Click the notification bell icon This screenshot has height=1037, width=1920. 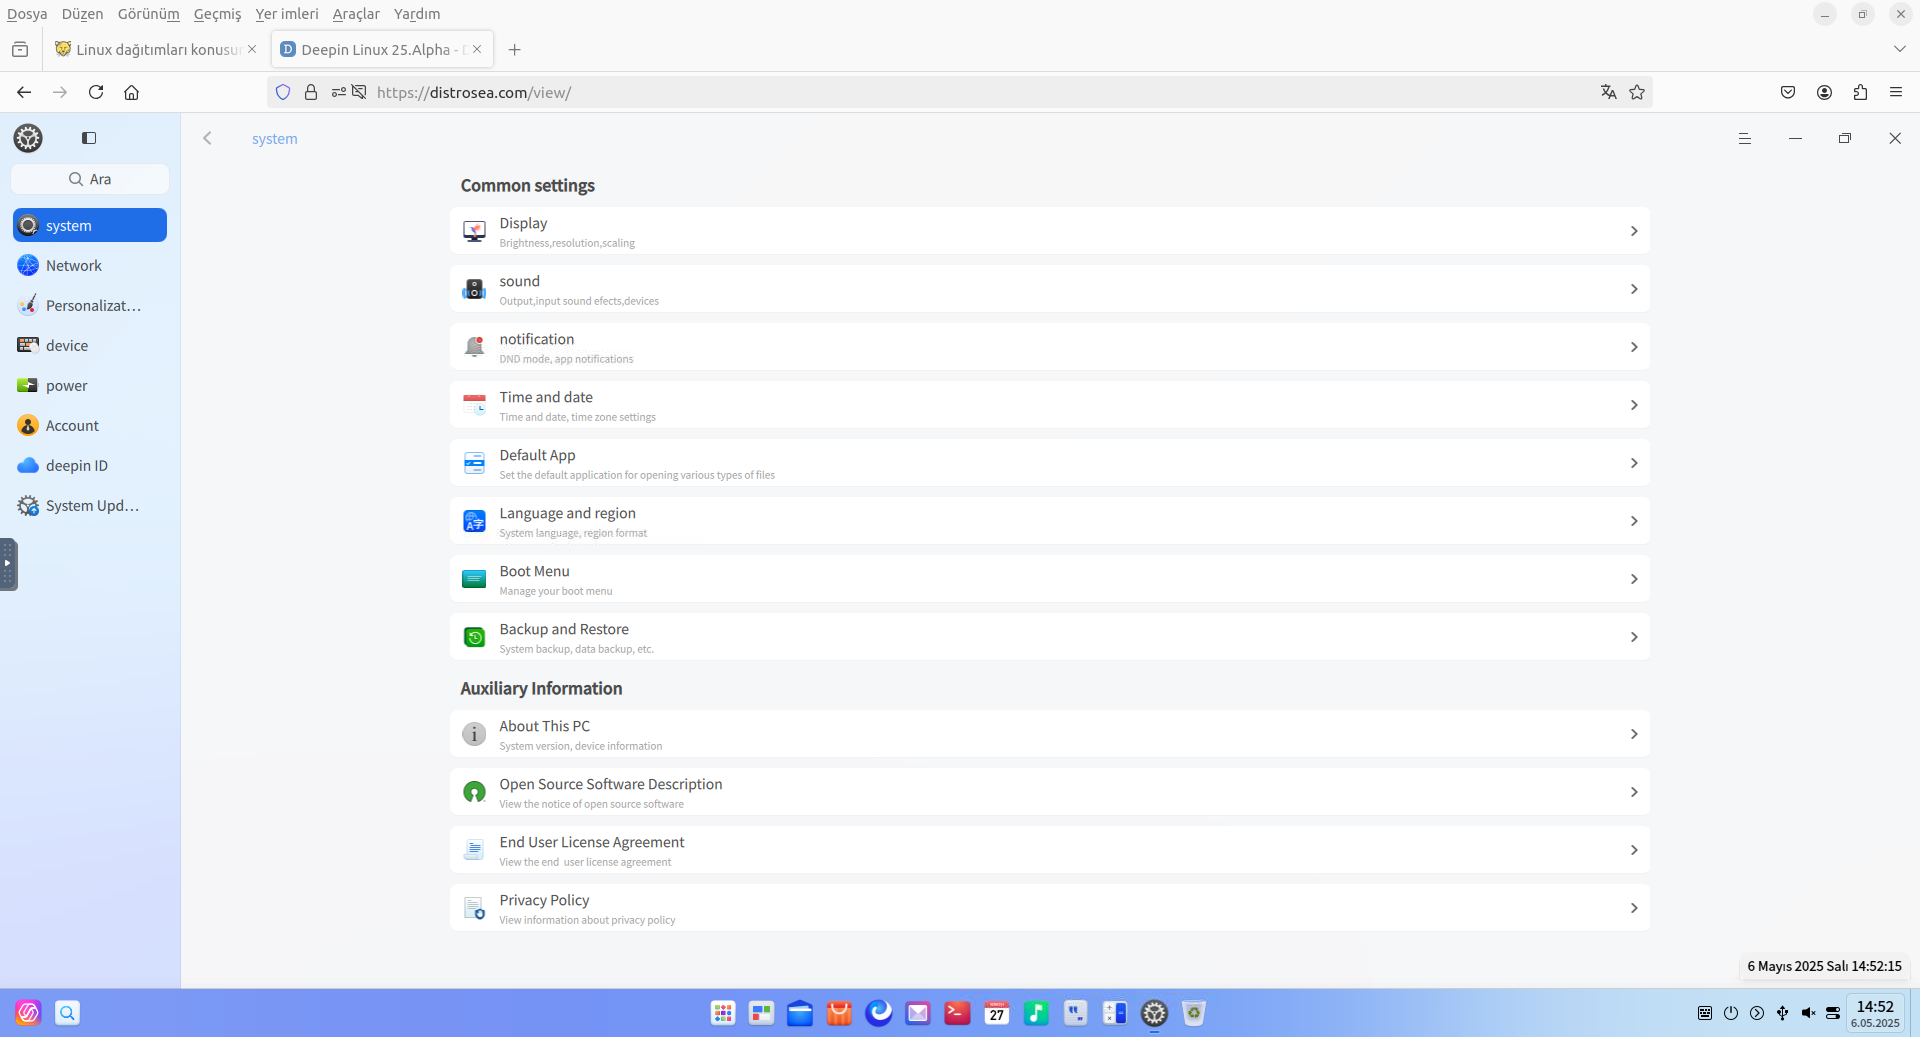(474, 347)
